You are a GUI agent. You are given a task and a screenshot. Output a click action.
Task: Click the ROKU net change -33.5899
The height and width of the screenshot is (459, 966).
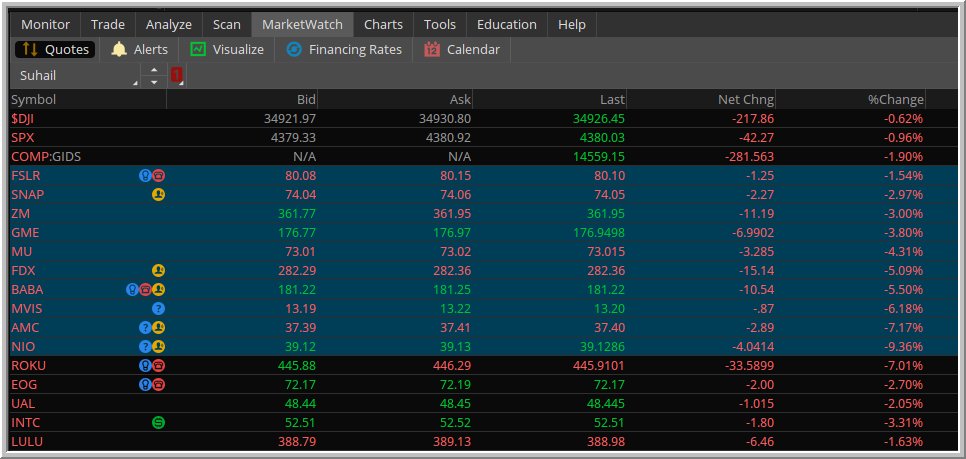pos(749,366)
